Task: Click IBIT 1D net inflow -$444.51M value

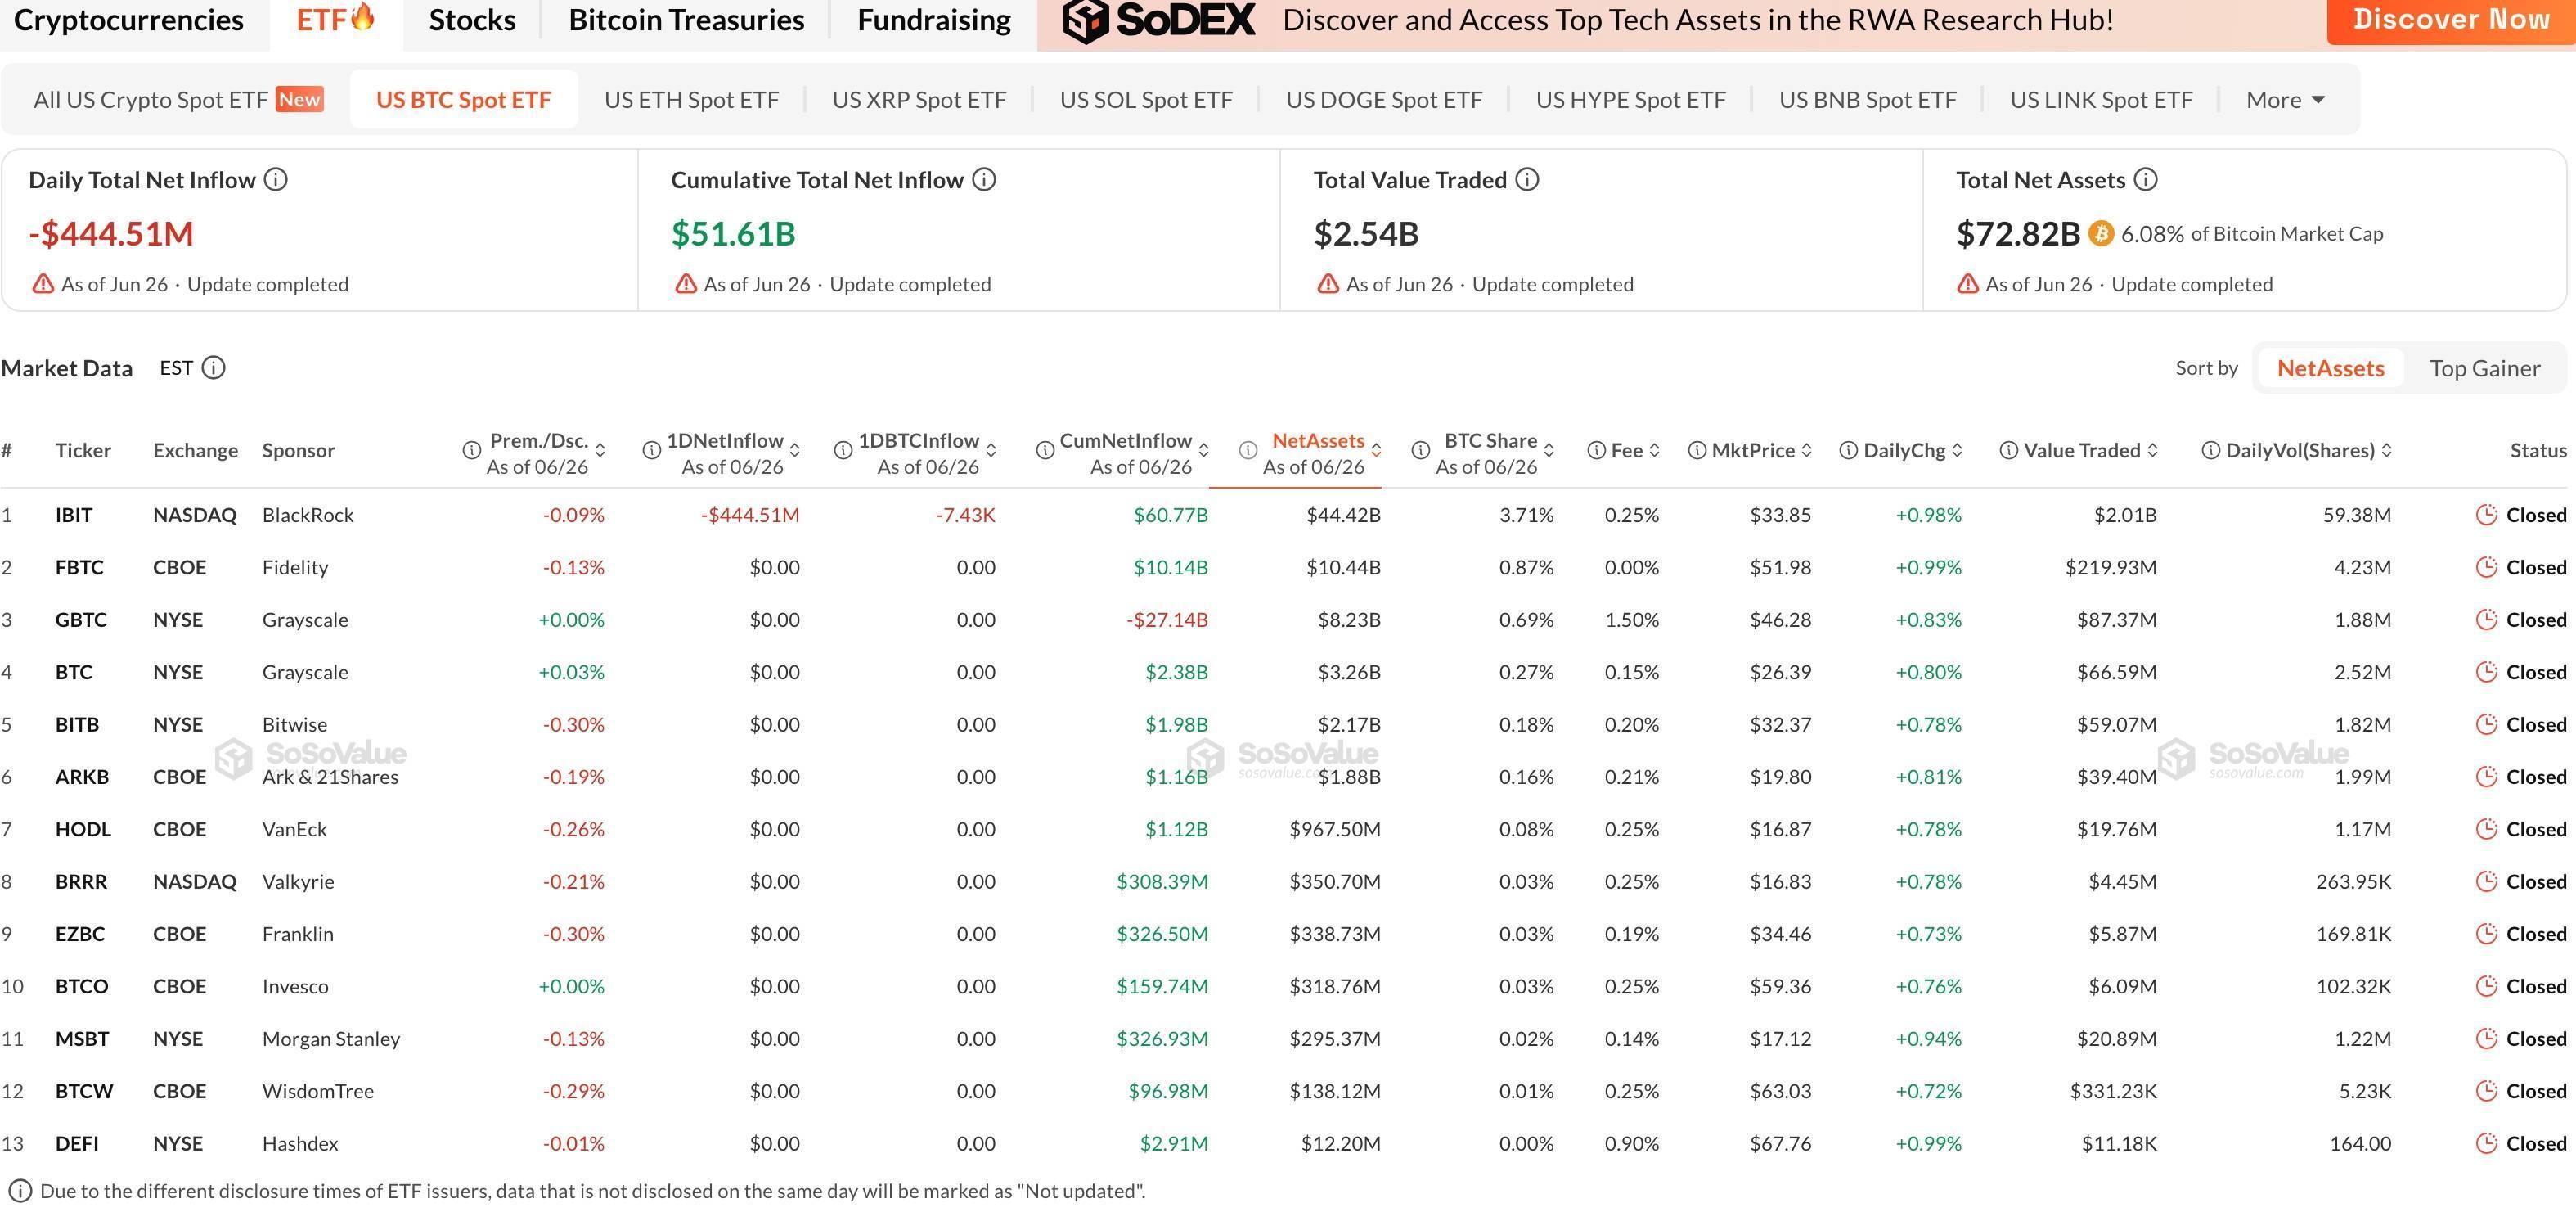Action: pyautogui.click(x=750, y=515)
